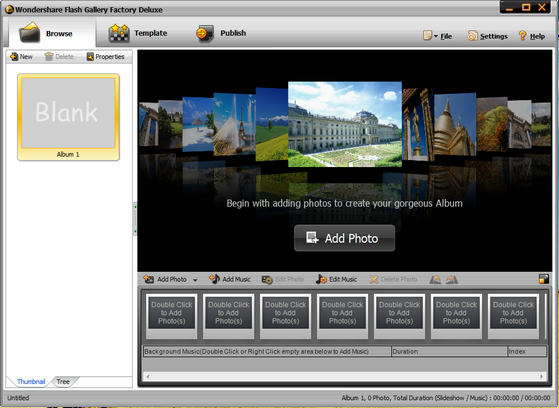Screen dimensions: 559x408
Task: Click the Edit Music toolbar icon
Action: 337,279
